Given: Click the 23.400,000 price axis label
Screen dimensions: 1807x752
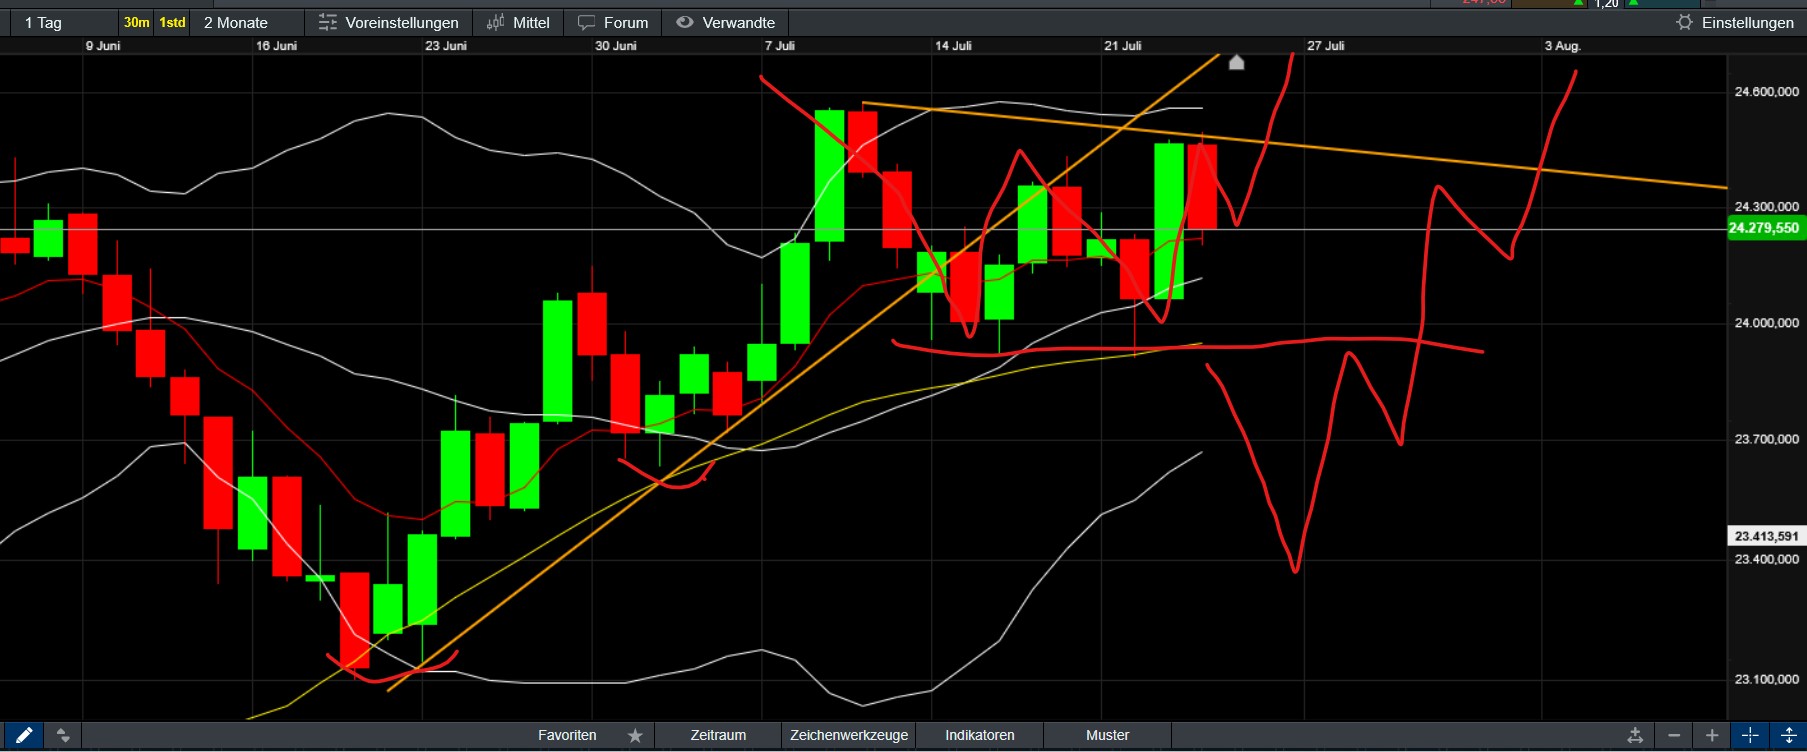Looking at the screenshot, I should (x=1766, y=559).
